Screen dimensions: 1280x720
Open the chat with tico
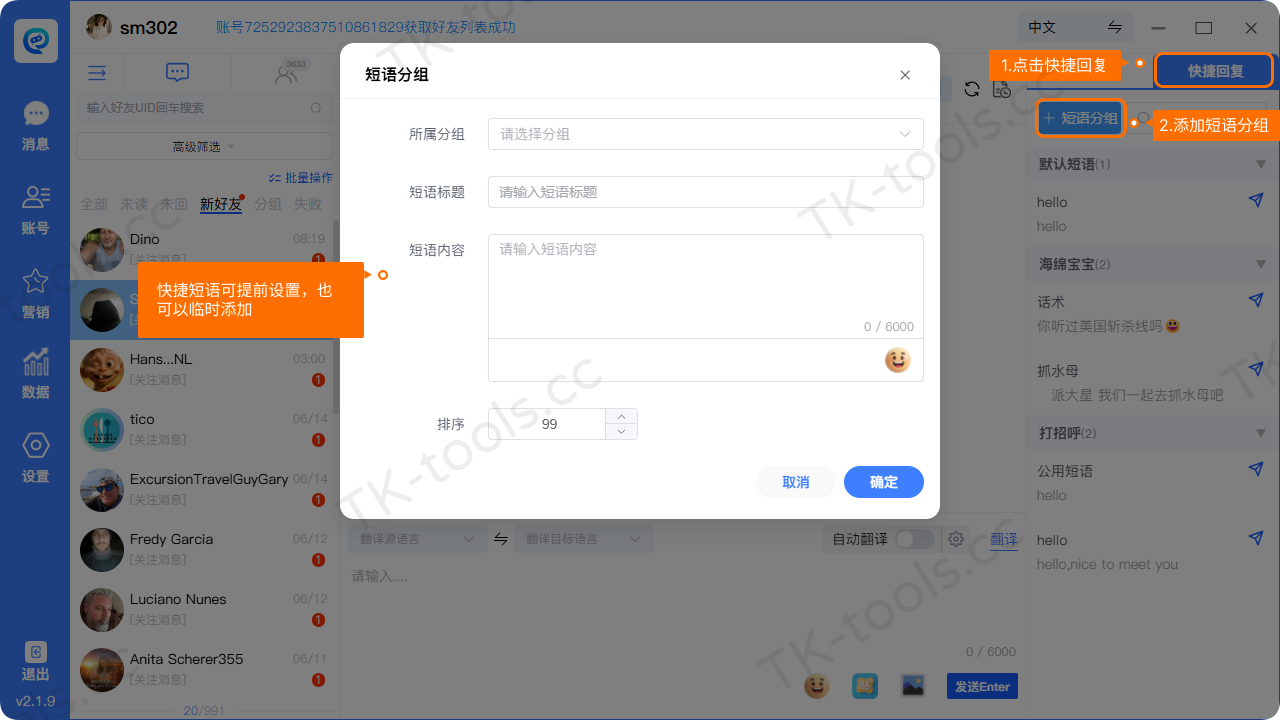[204, 430]
